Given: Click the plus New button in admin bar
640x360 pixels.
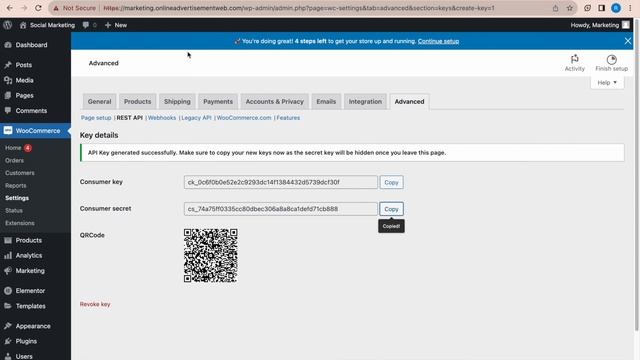Looking at the screenshot, I should [x=116, y=25].
